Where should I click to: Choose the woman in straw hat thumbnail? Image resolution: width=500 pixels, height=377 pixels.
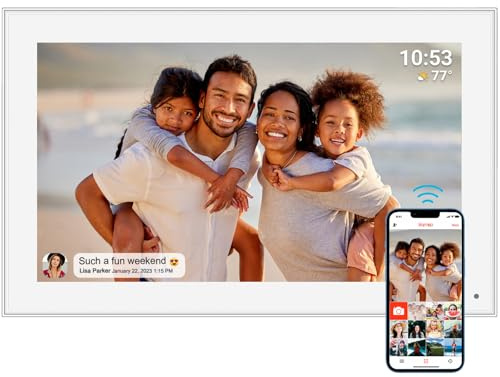(399, 329)
